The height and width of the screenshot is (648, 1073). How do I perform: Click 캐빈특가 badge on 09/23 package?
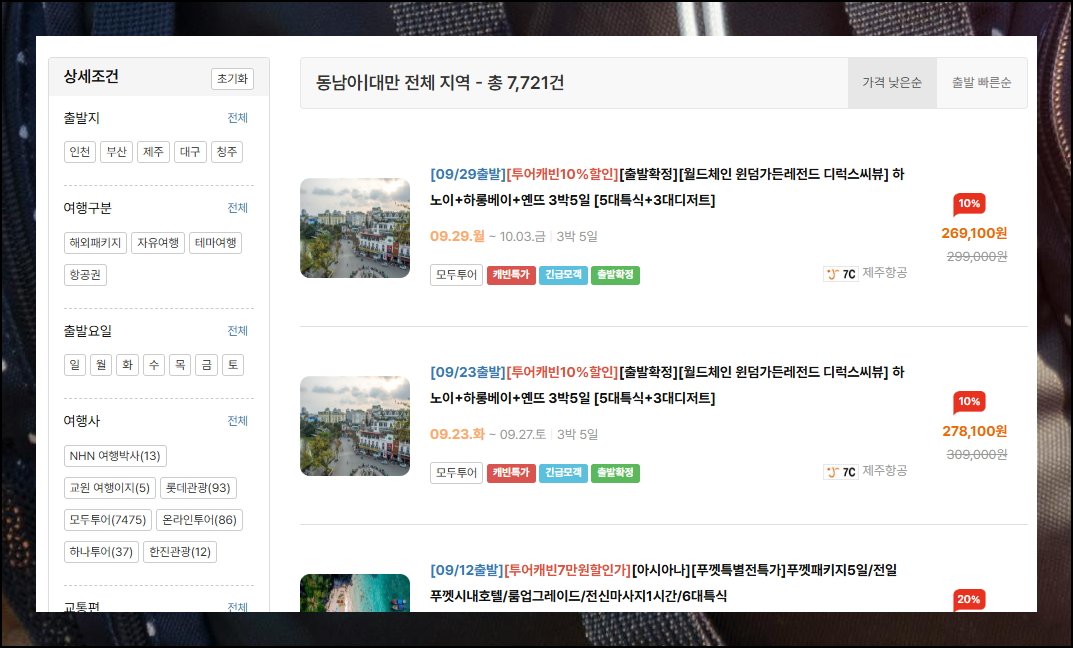pos(511,473)
